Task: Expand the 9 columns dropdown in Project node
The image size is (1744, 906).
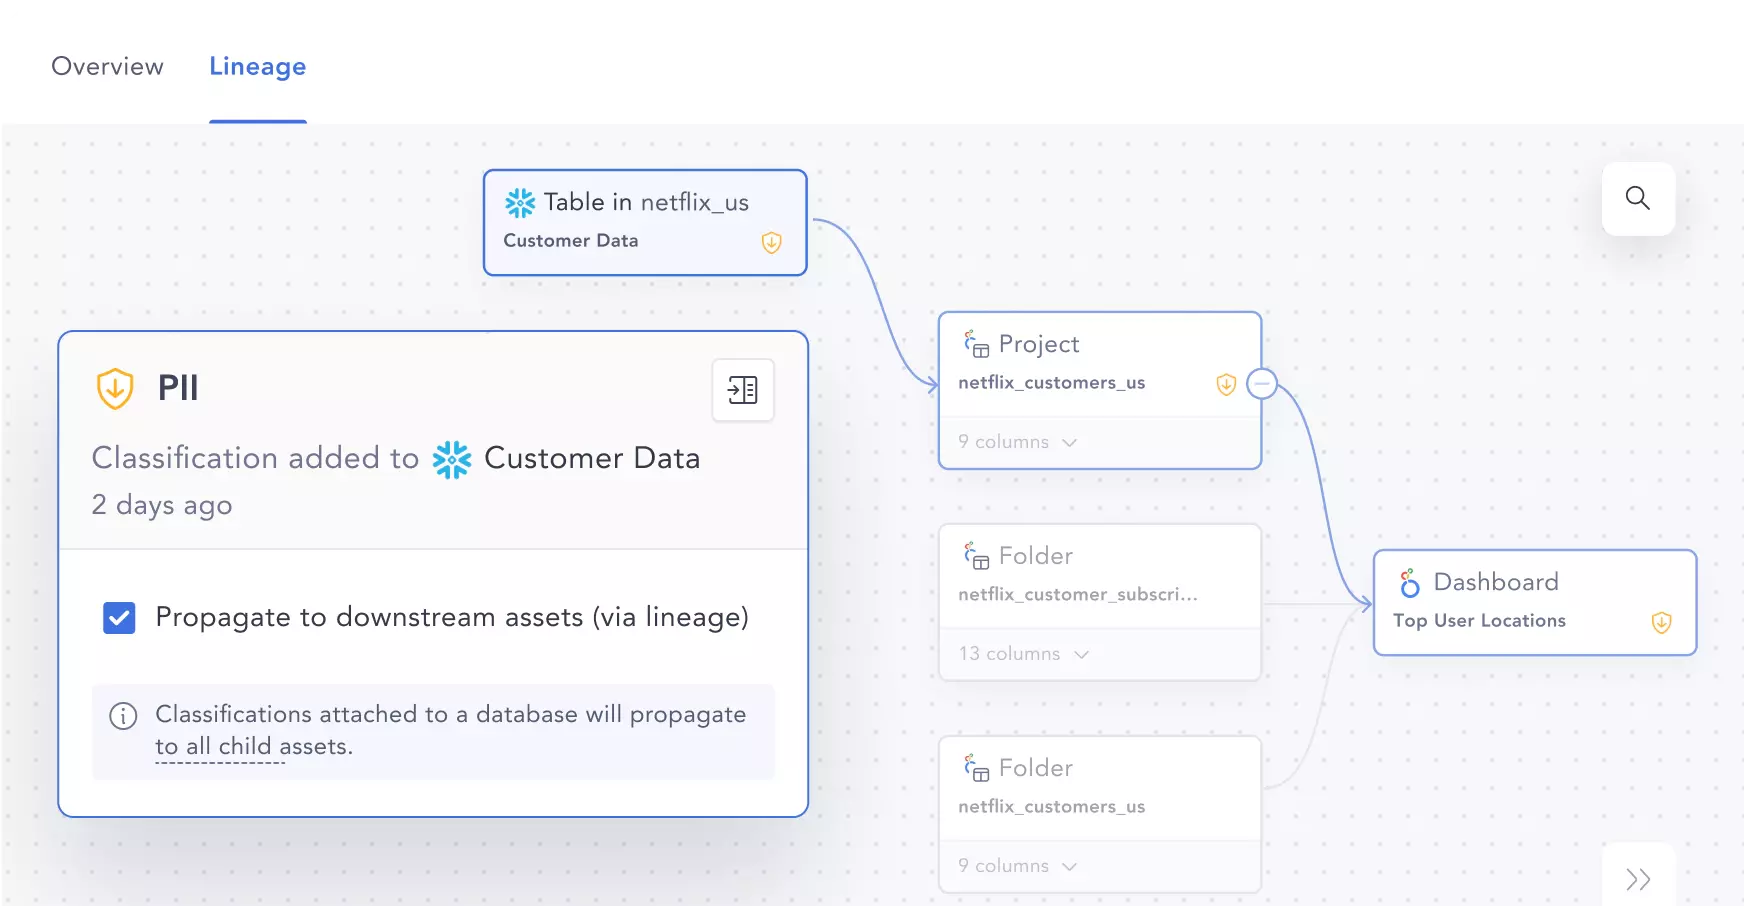Action: [1017, 442]
